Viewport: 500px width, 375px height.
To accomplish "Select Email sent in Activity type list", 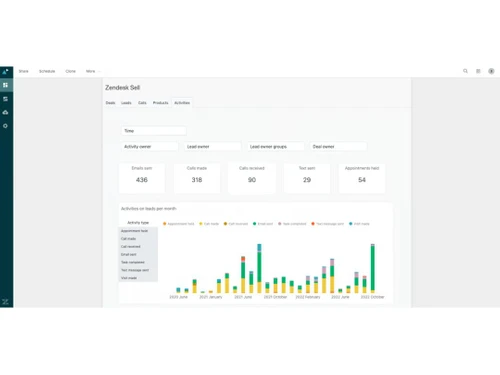I will 138,254.
